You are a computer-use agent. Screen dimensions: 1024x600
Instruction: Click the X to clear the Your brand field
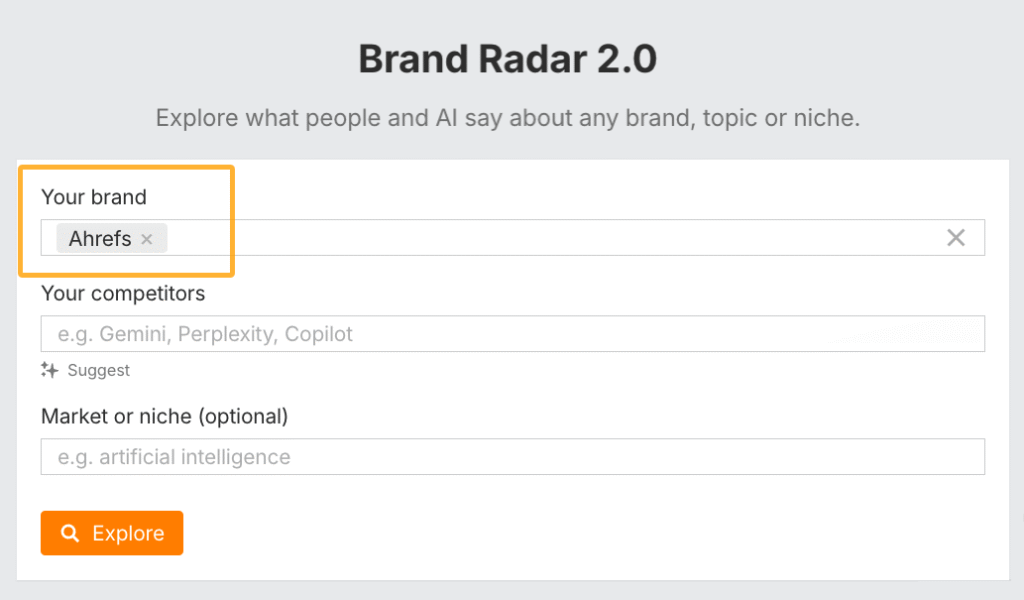click(955, 237)
